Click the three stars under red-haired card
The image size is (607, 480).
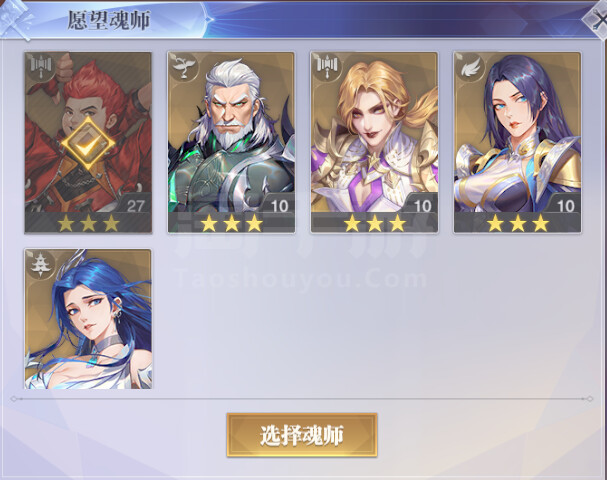pyautogui.click(x=88, y=223)
